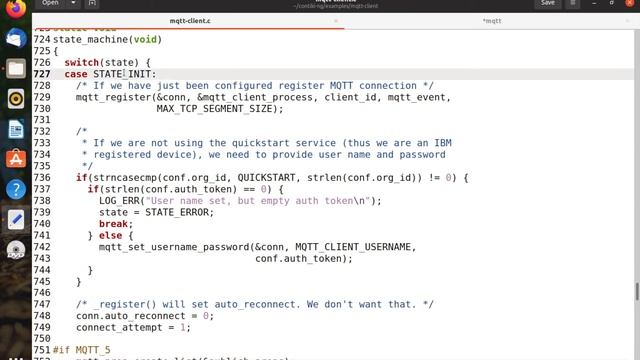This screenshot has width=640, height=360.
Task: Click 'conf.auth_token' on line 743
Action: click(x=298, y=258)
